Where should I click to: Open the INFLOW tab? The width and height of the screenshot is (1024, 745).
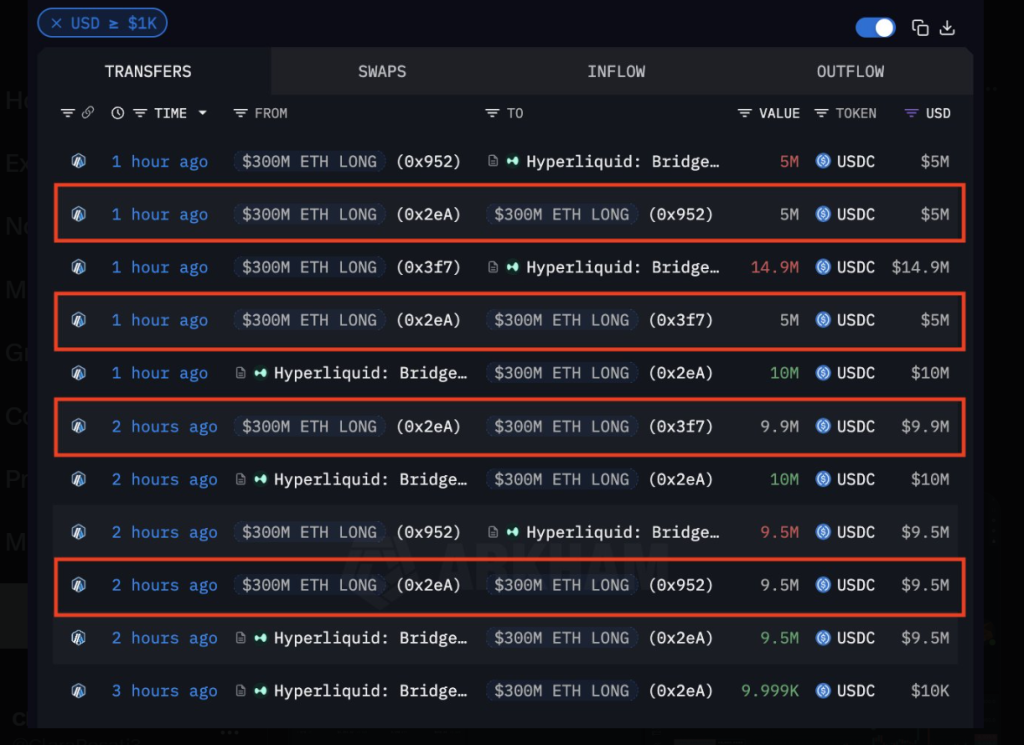click(616, 71)
